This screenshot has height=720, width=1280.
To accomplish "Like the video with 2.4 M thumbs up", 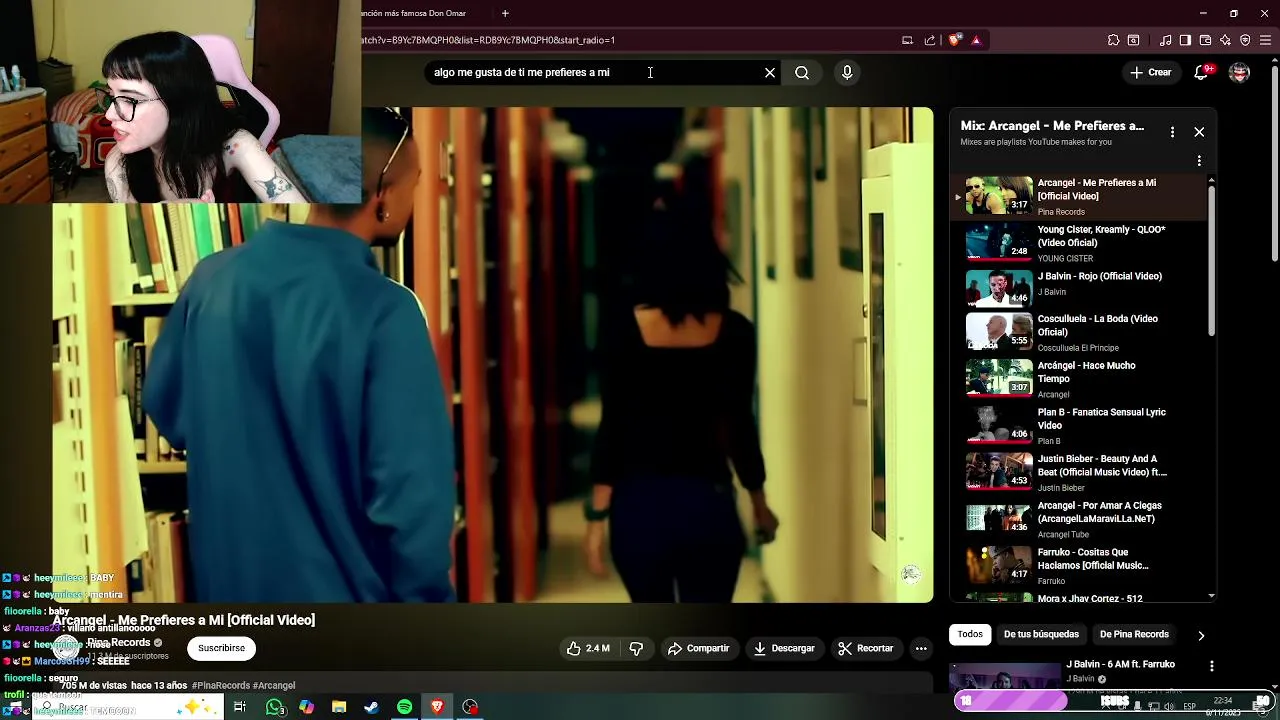I will (587, 648).
